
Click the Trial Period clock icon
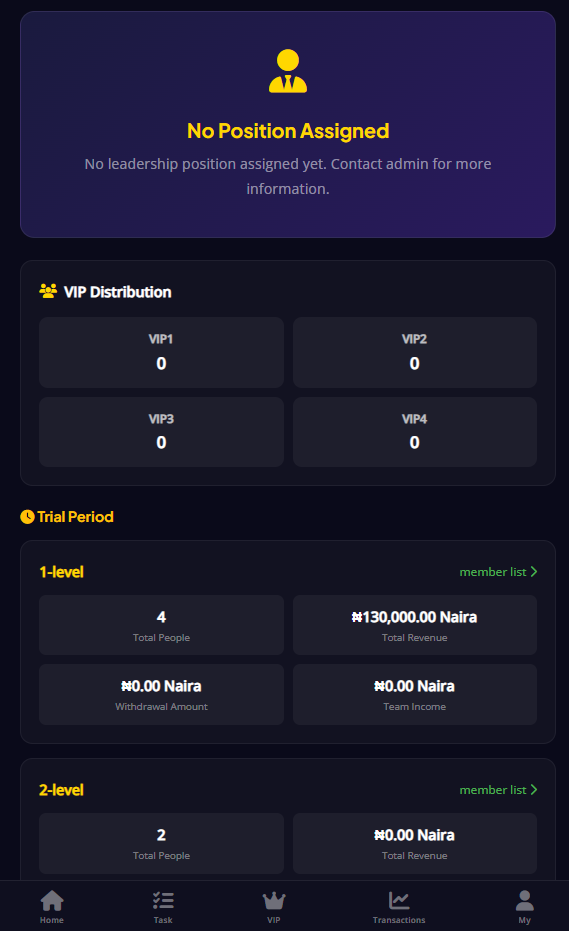coord(27,517)
